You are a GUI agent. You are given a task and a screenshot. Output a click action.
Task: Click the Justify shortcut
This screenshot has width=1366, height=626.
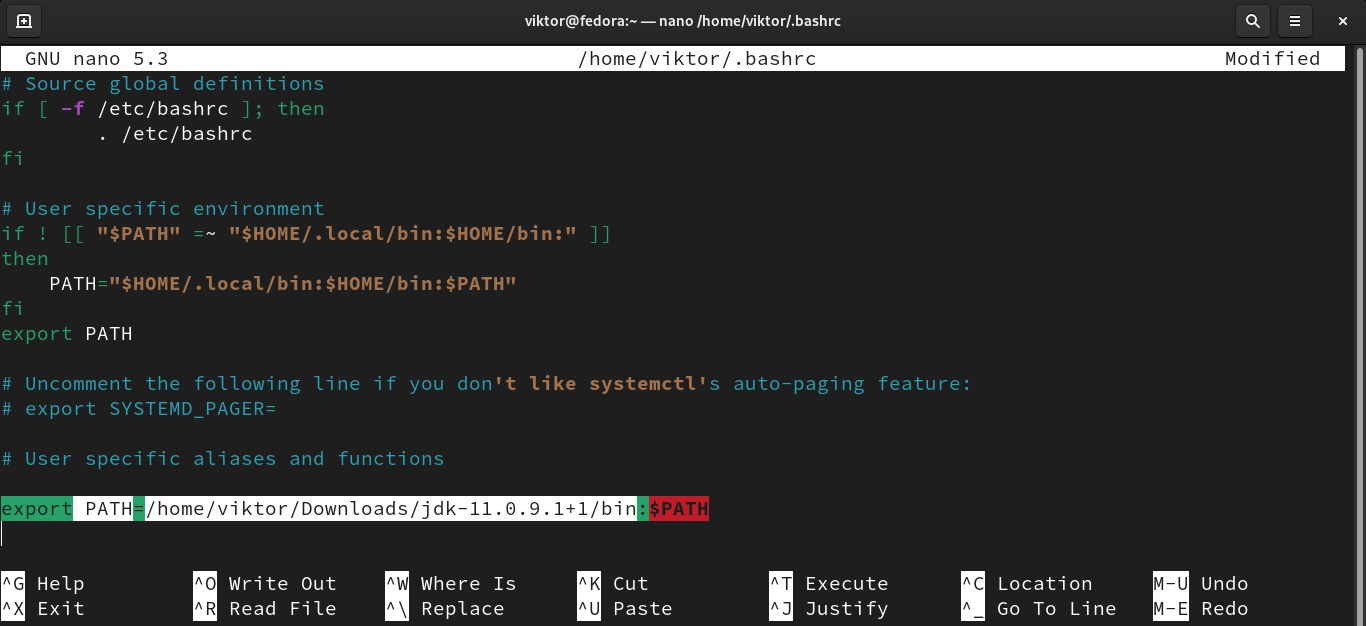(846, 609)
